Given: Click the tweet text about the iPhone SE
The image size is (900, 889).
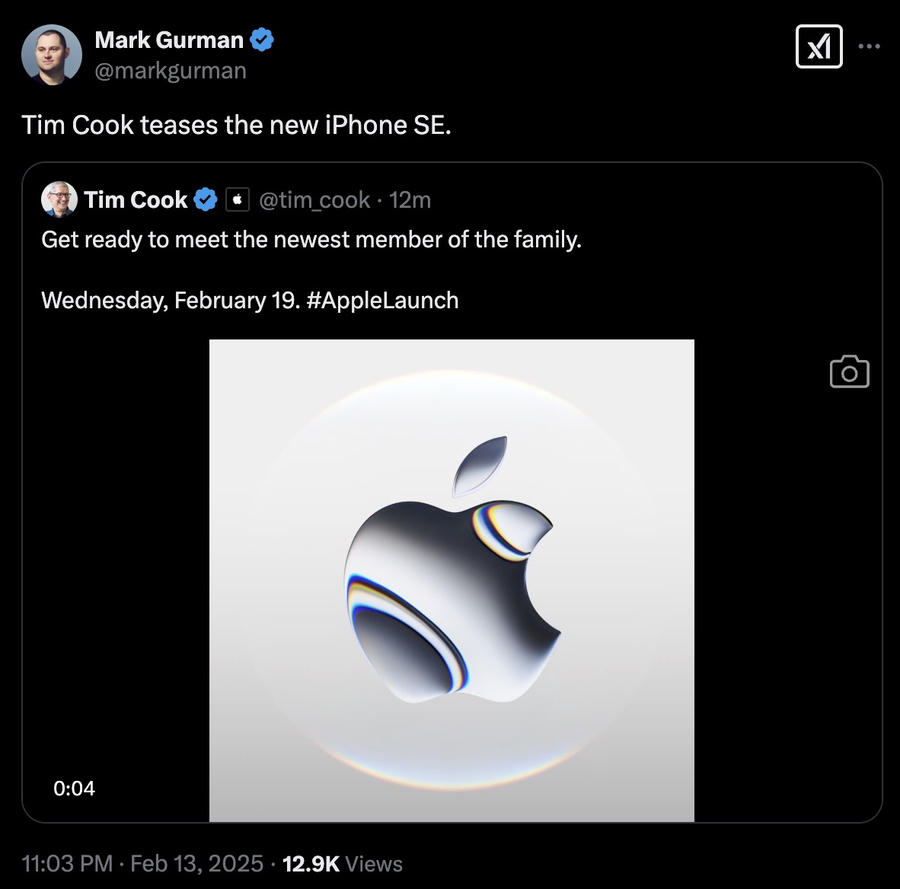Looking at the screenshot, I should tap(236, 125).
